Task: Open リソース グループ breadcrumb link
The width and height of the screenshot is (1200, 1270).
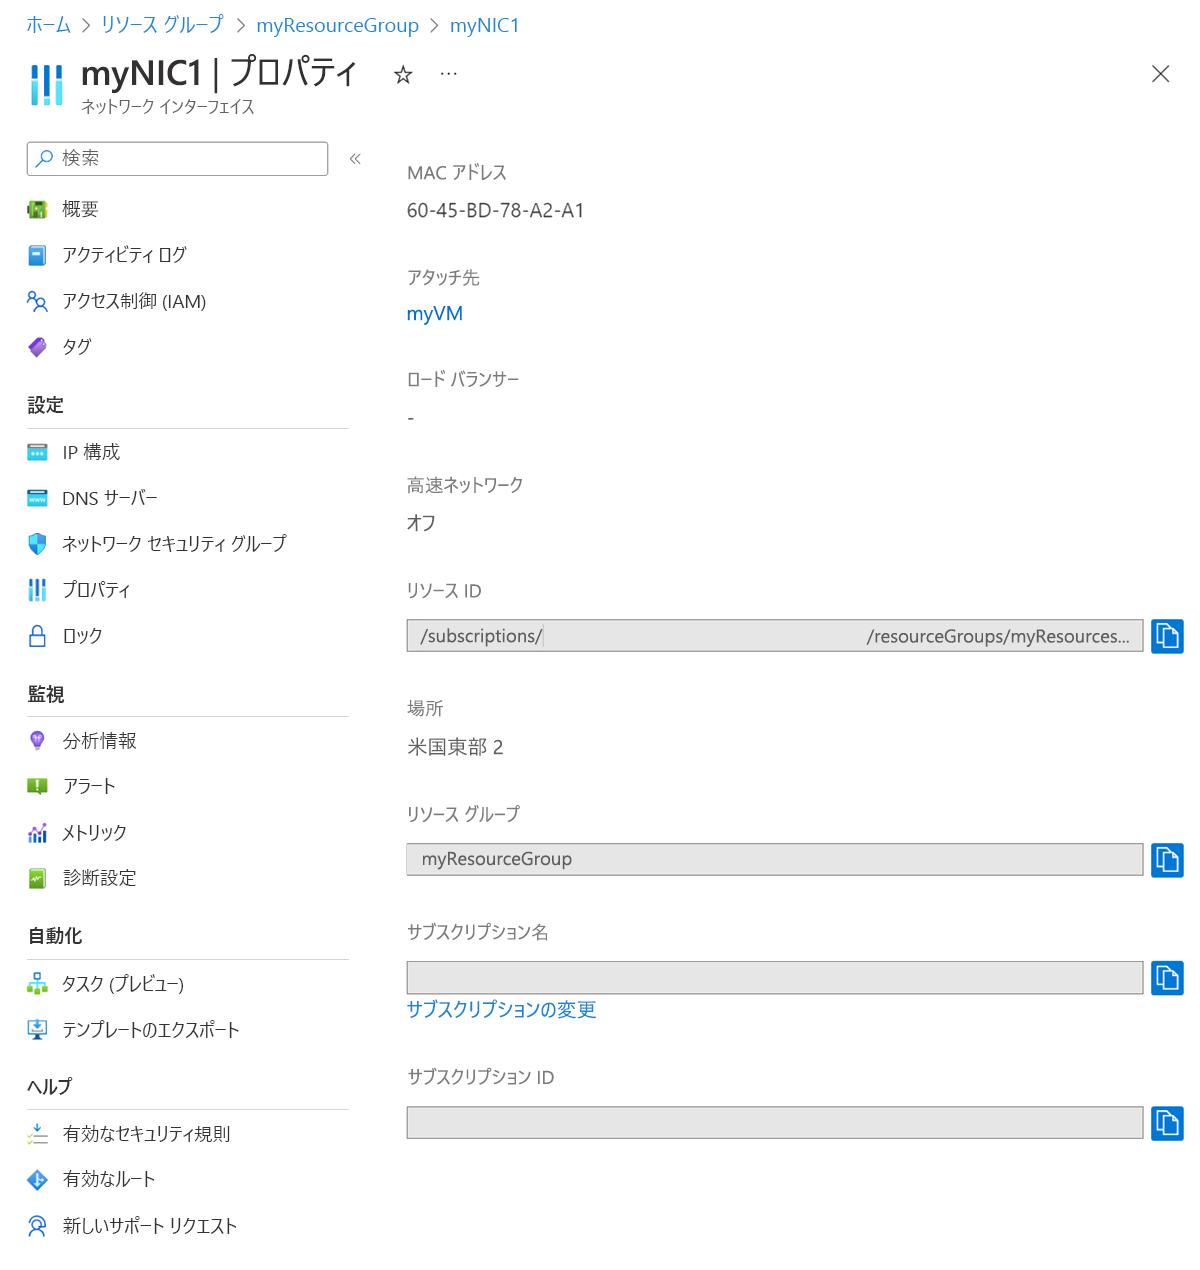Action: [x=162, y=25]
